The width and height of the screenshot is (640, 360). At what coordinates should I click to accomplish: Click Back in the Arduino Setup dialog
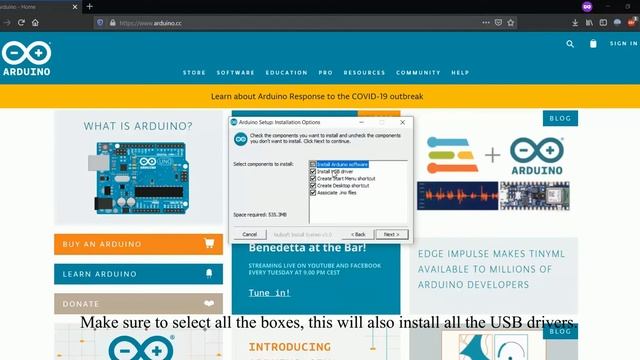[358, 234]
